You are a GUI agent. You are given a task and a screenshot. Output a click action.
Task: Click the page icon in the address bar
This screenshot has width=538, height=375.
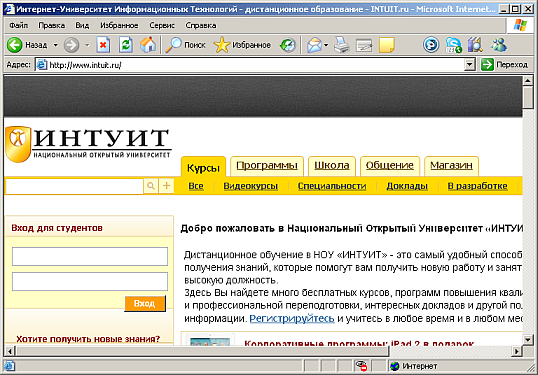click(42, 65)
